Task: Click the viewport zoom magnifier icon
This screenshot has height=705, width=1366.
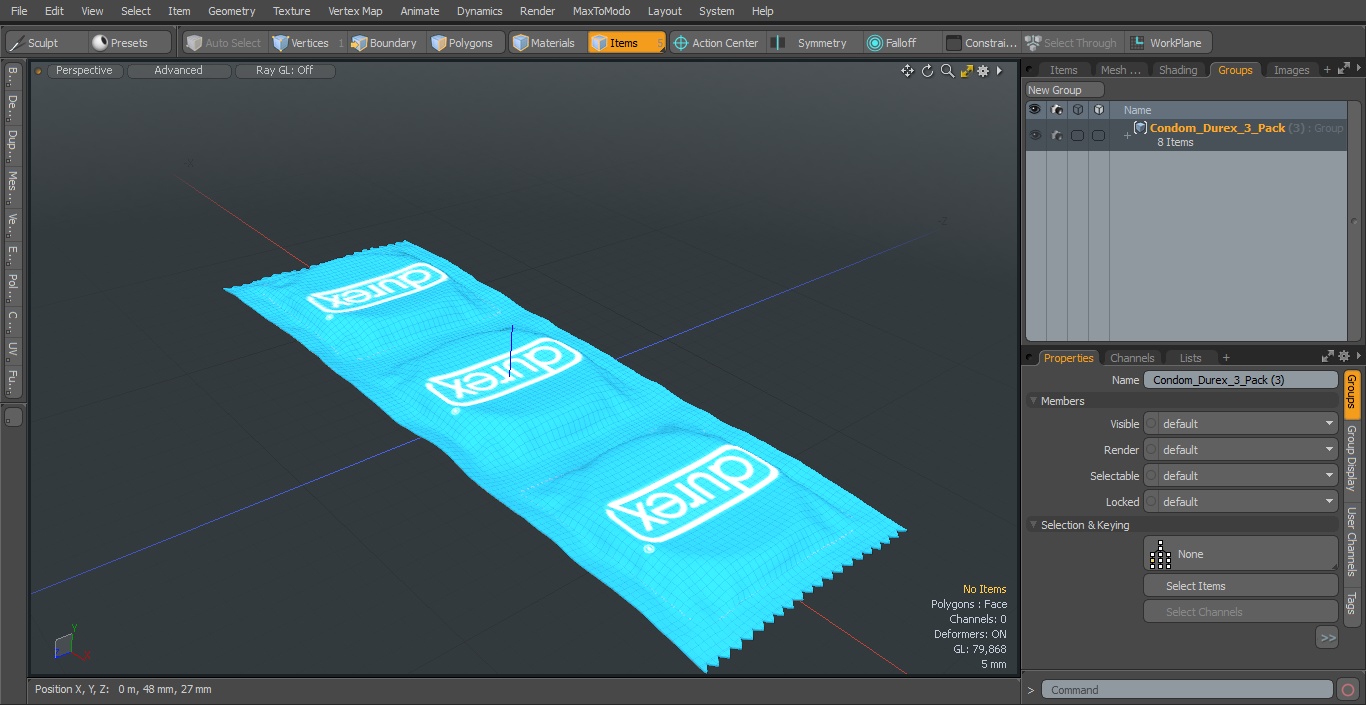Action: [x=947, y=71]
